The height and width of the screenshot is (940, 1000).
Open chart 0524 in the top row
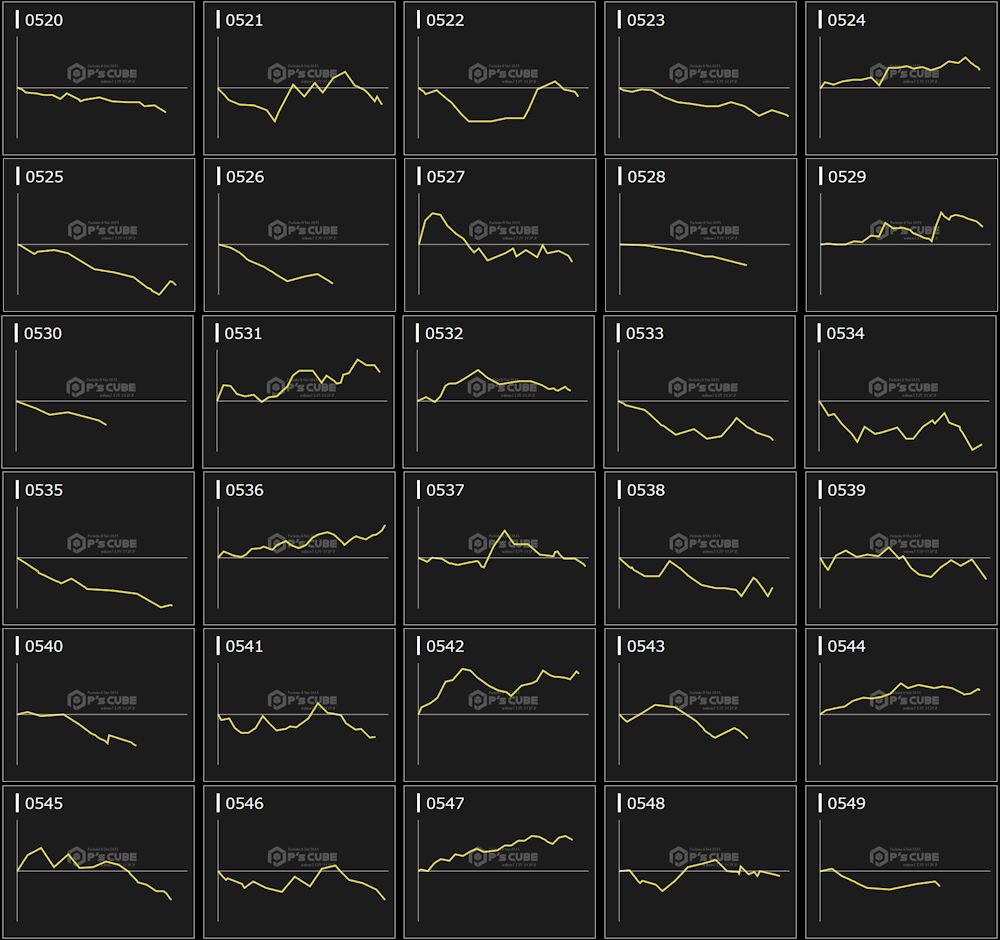point(901,78)
